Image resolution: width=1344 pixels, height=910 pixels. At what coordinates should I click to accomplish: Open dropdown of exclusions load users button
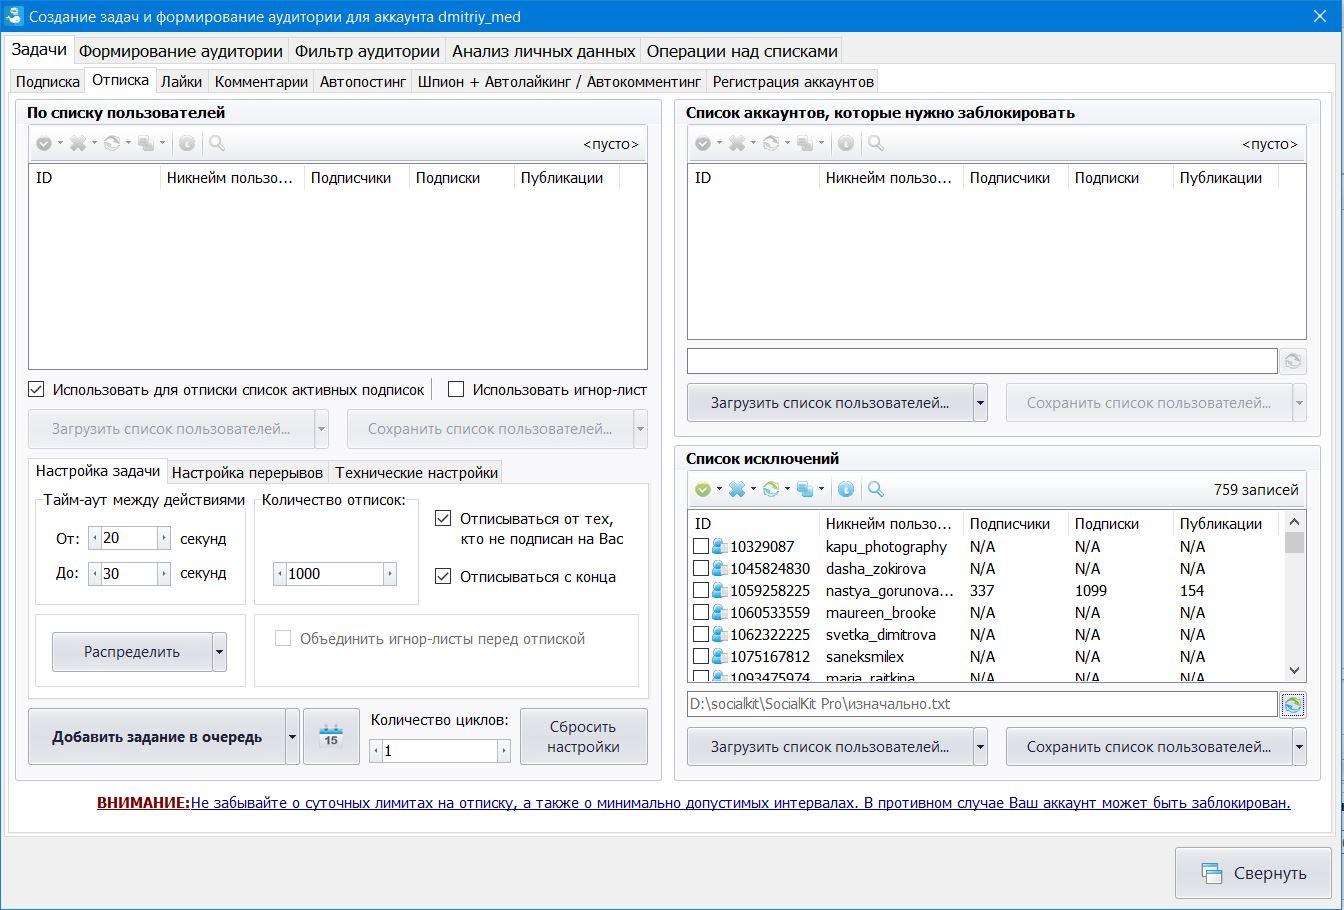pos(980,747)
